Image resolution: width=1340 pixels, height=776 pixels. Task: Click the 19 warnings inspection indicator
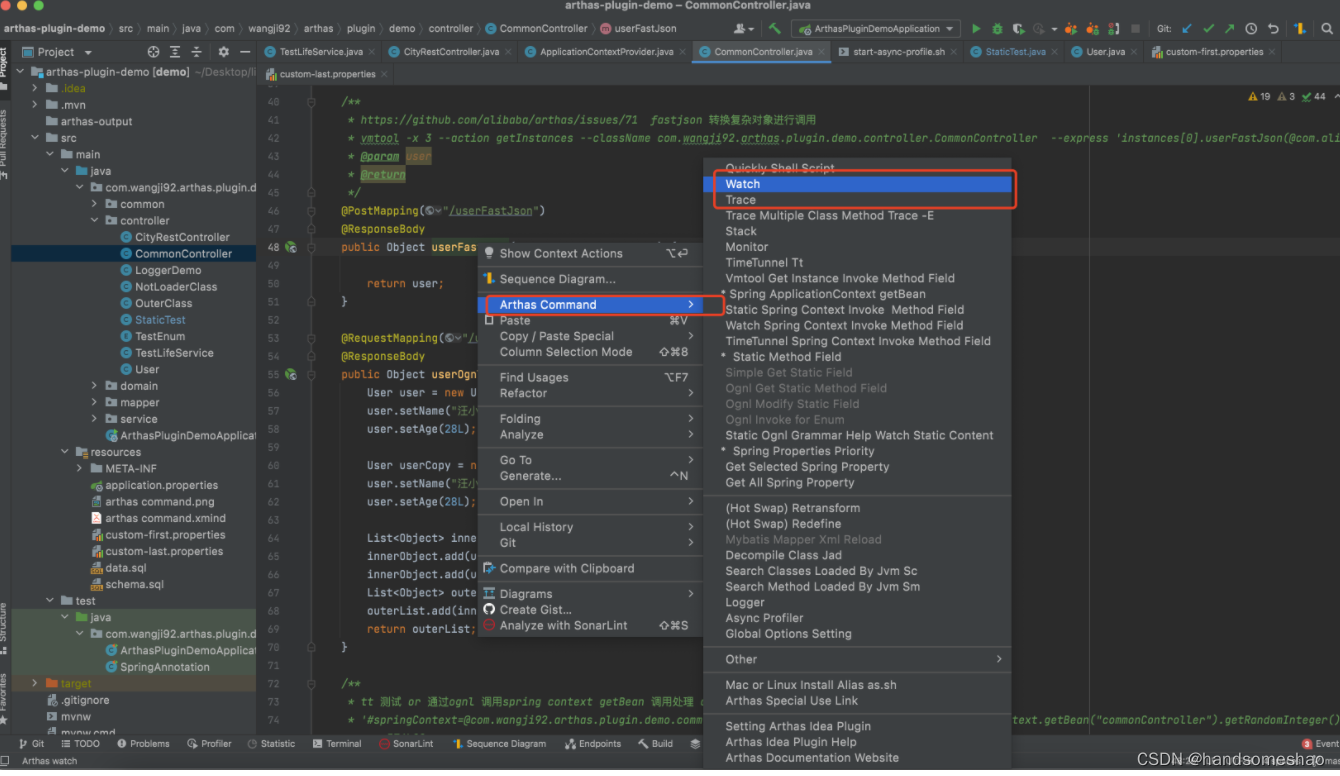coord(1259,96)
